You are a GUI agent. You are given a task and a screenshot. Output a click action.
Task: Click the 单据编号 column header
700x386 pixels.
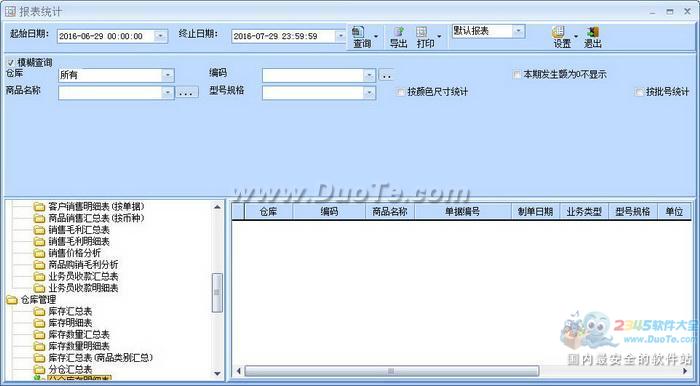(462, 212)
